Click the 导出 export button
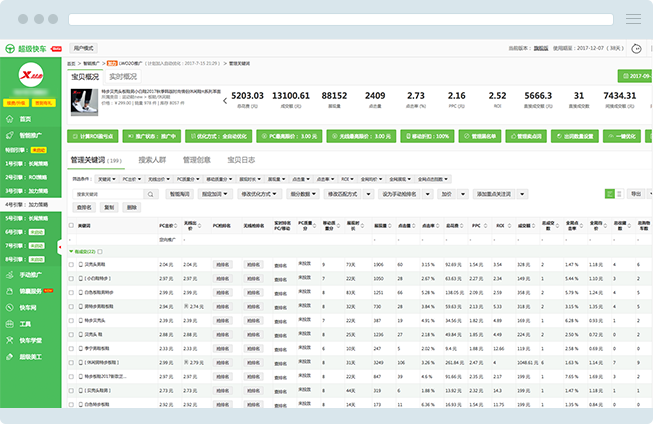This screenshot has height=424, width=653. pos(636,194)
